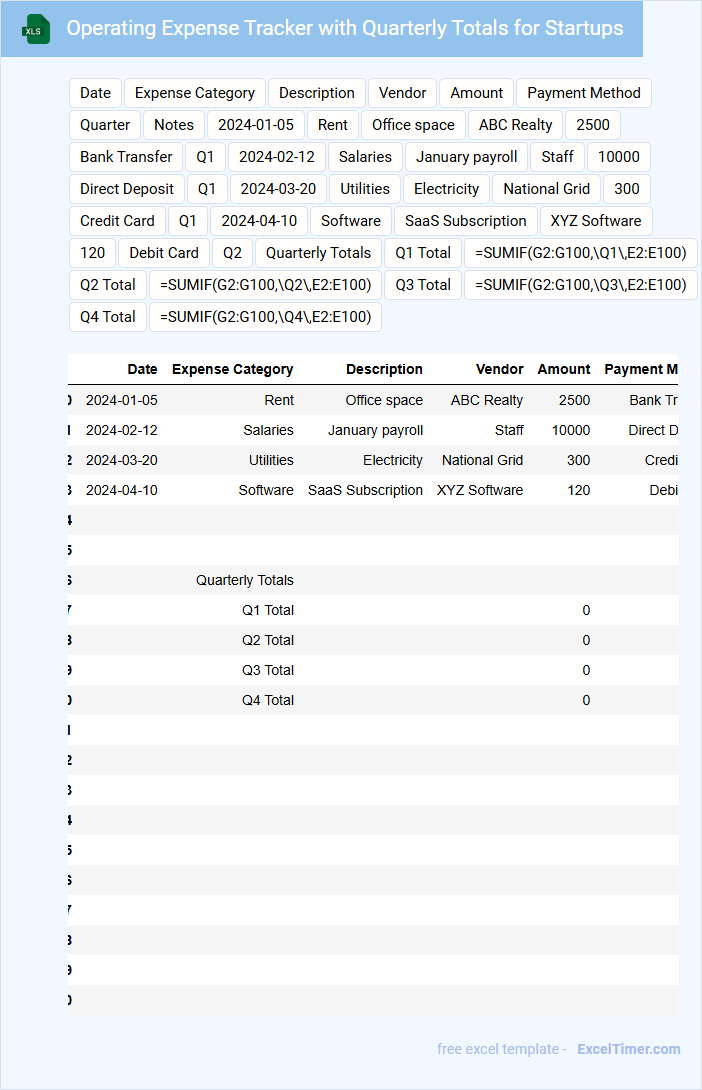Select the Q3 Total table cell
702x1090 pixels.
pyautogui.click(x=268, y=670)
